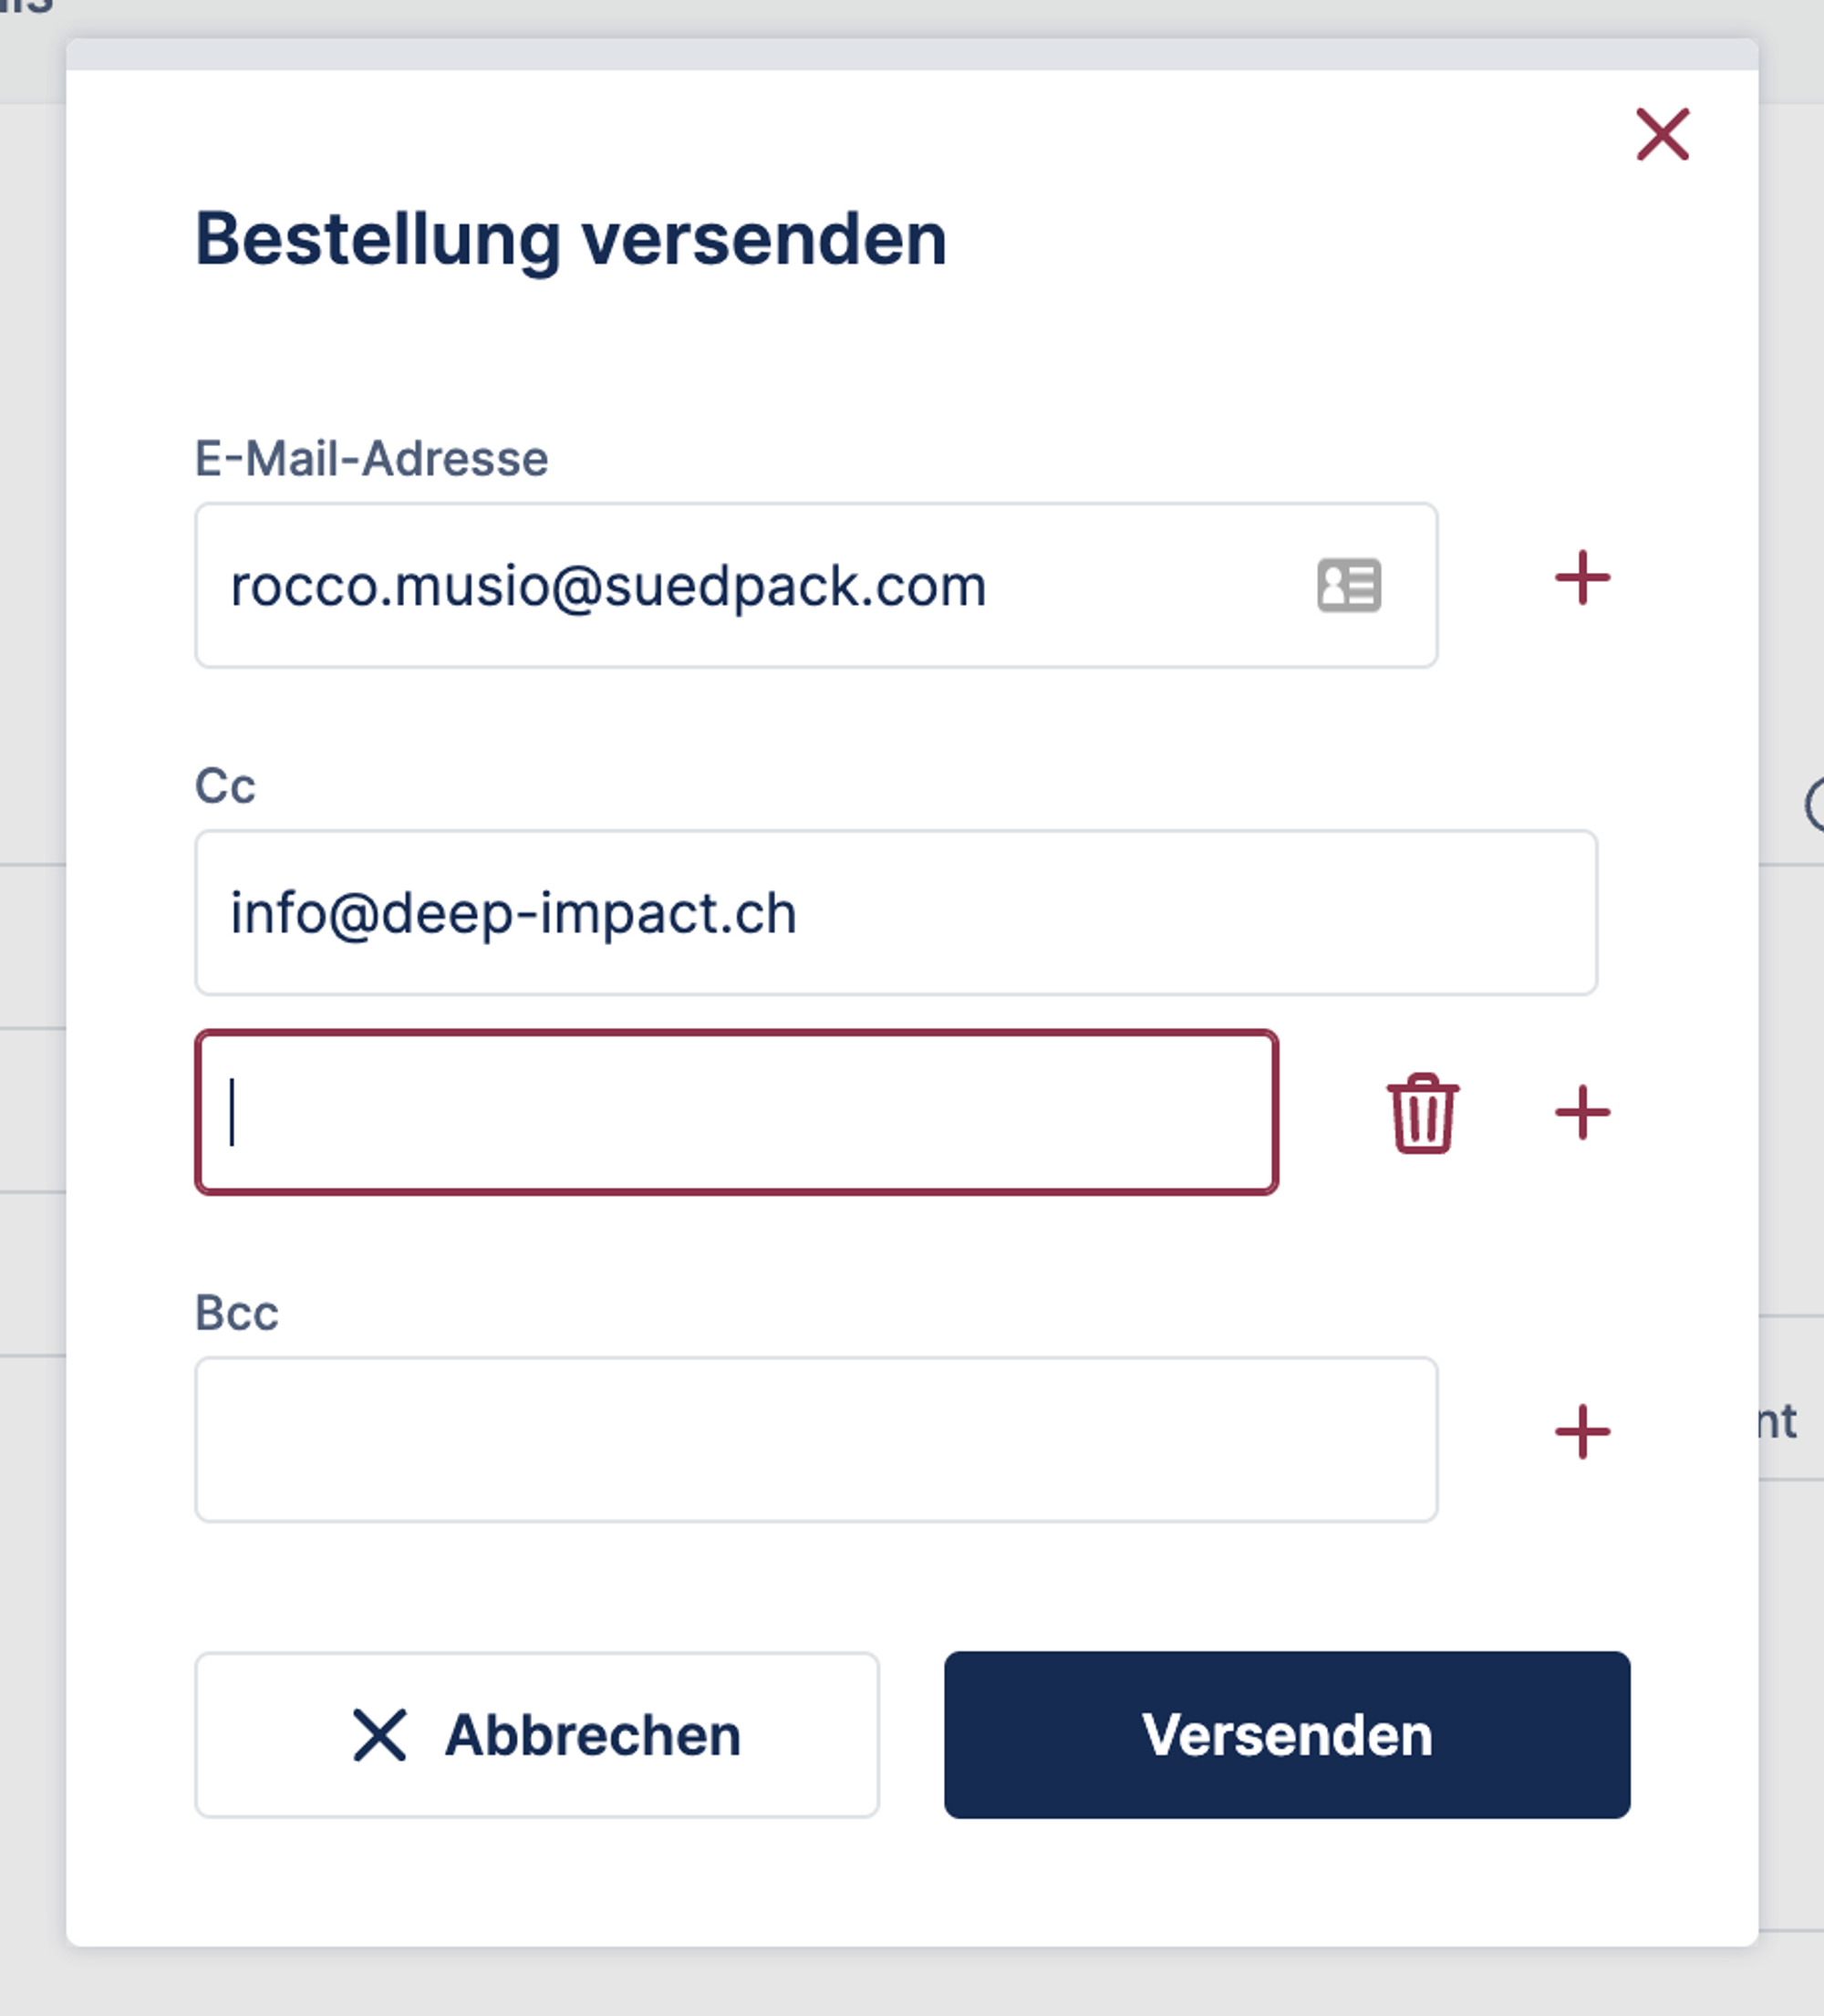Click the gray strip atop the dialog
The height and width of the screenshot is (2016, 1824).
click(x=910, y=54)
